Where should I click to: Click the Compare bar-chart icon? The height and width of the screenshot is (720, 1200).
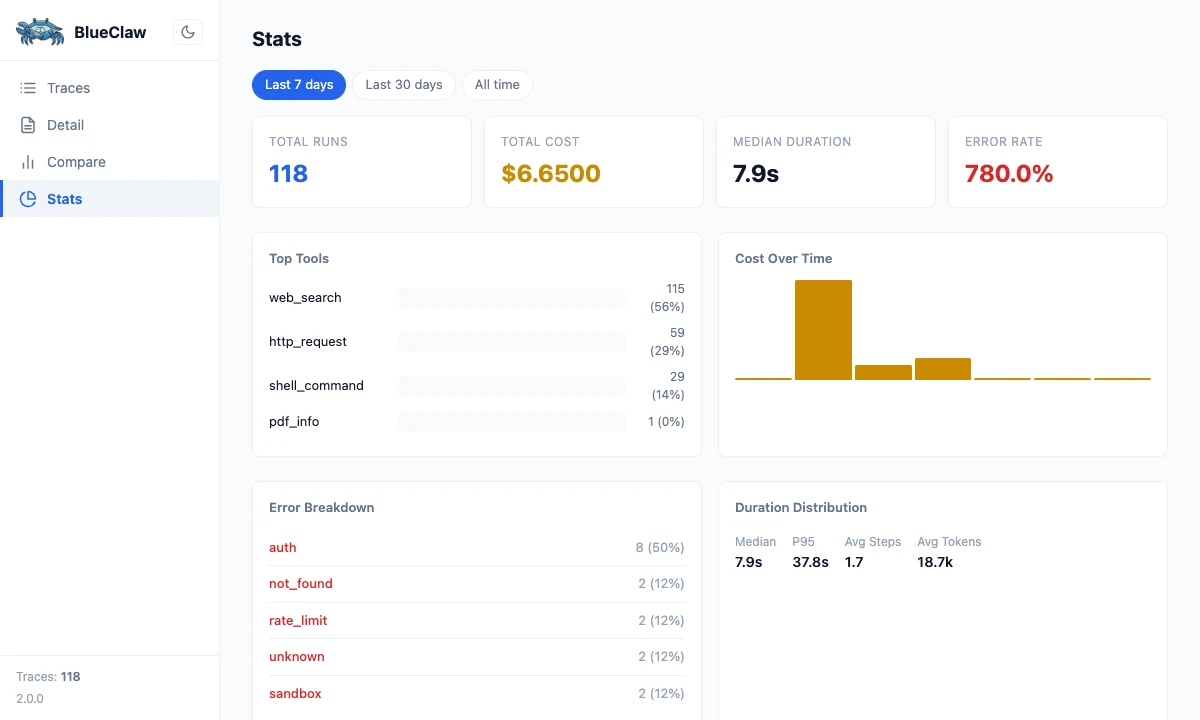(x=28, y=161)
